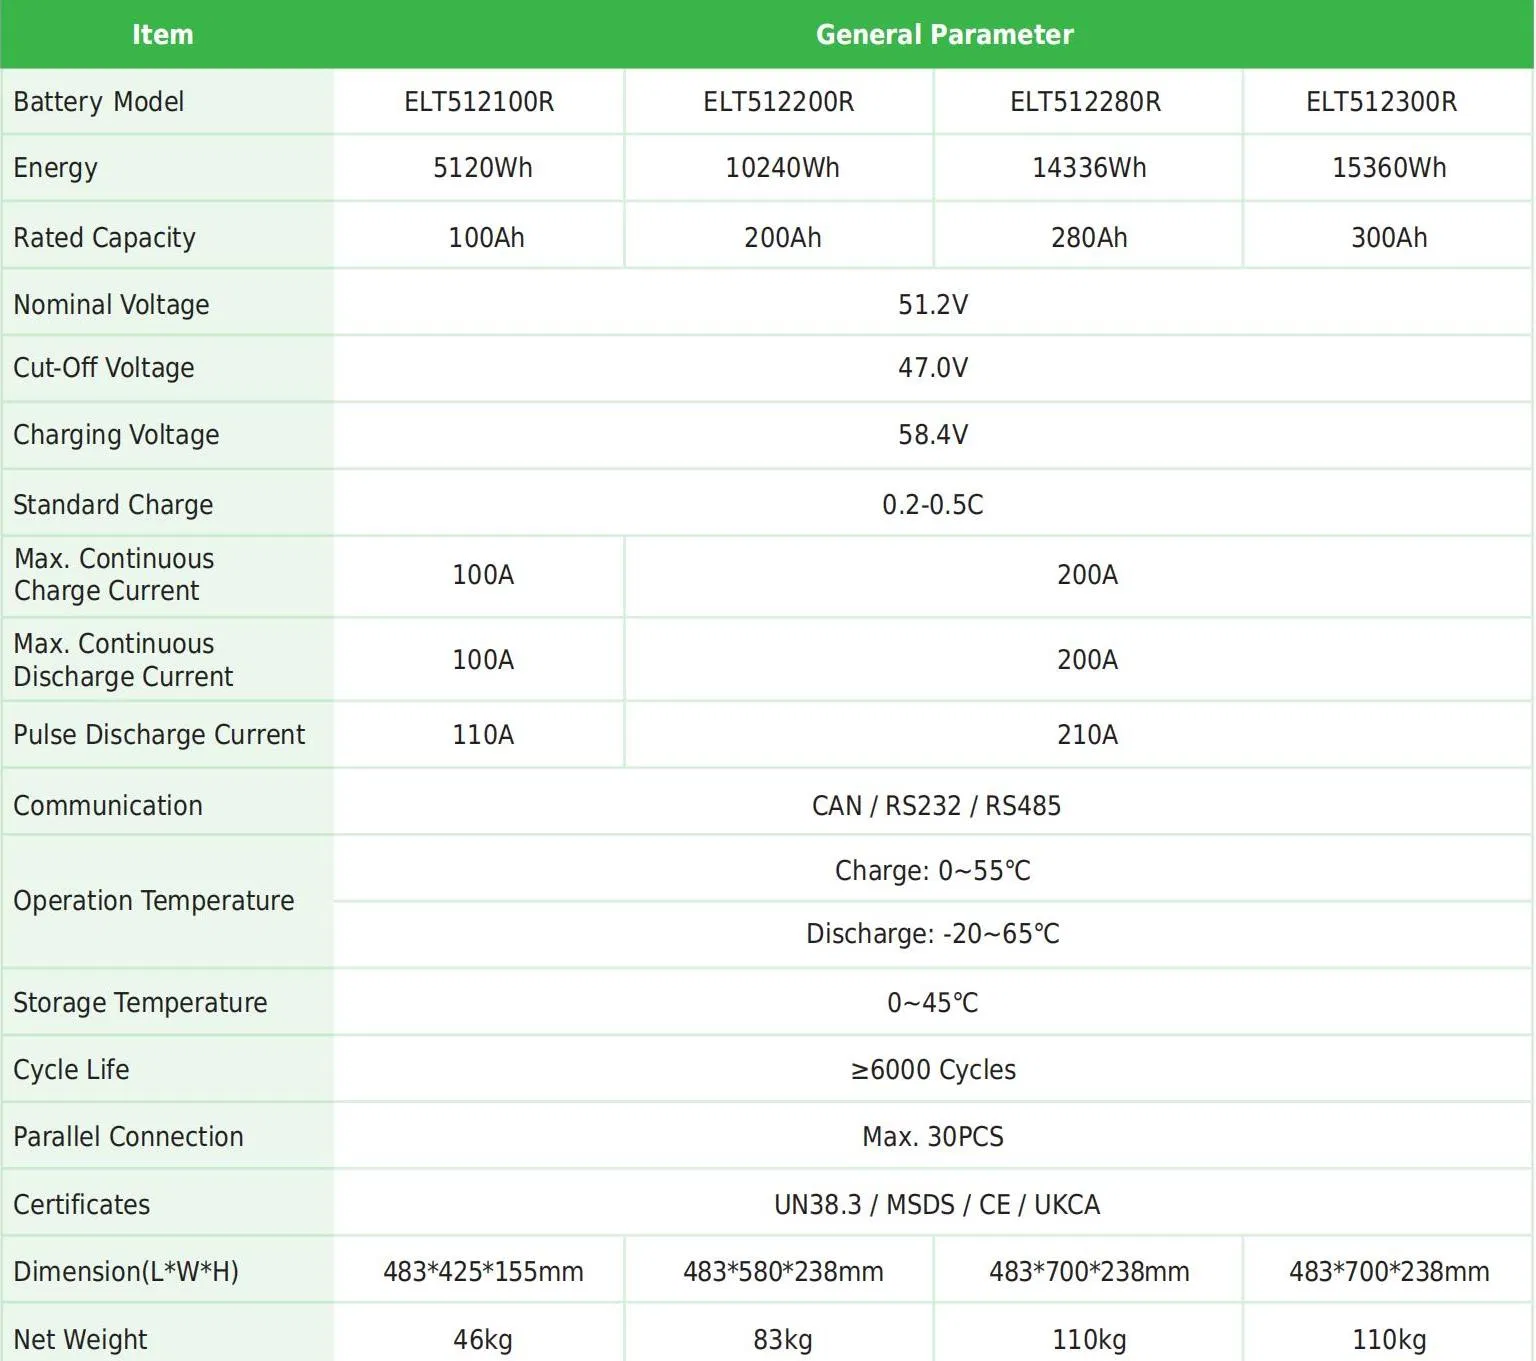Select the "Pulse Discharge Current" row label
1536x1361 pixels.
(x=159, y=735)
